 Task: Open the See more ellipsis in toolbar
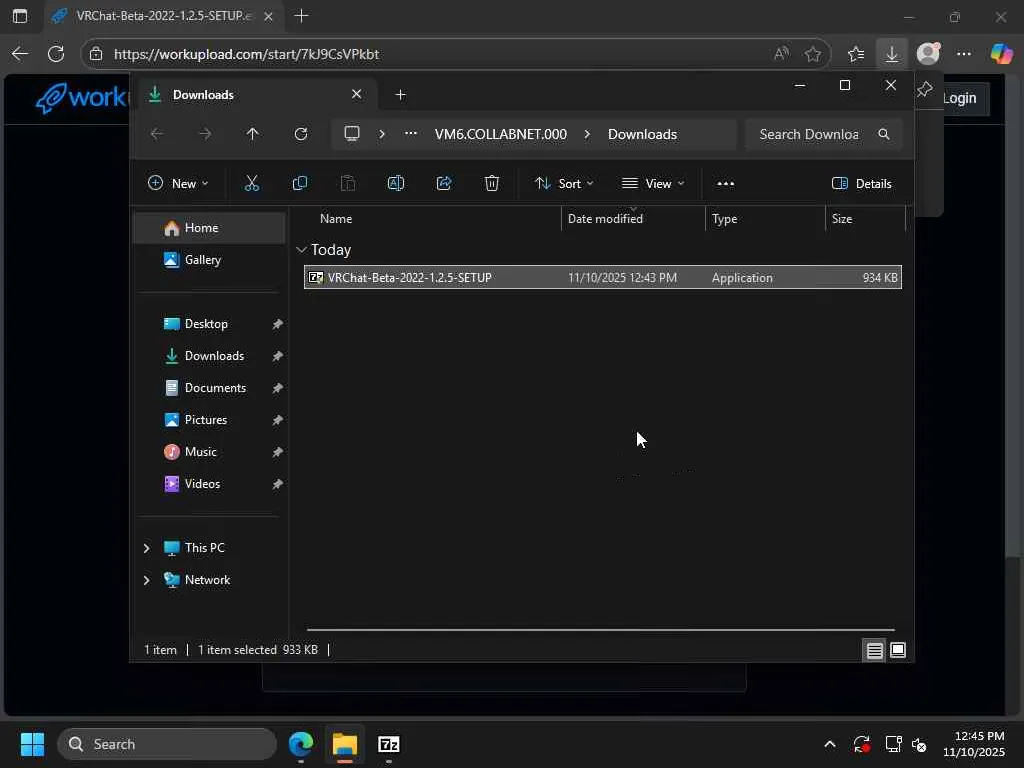click(726, 184)
